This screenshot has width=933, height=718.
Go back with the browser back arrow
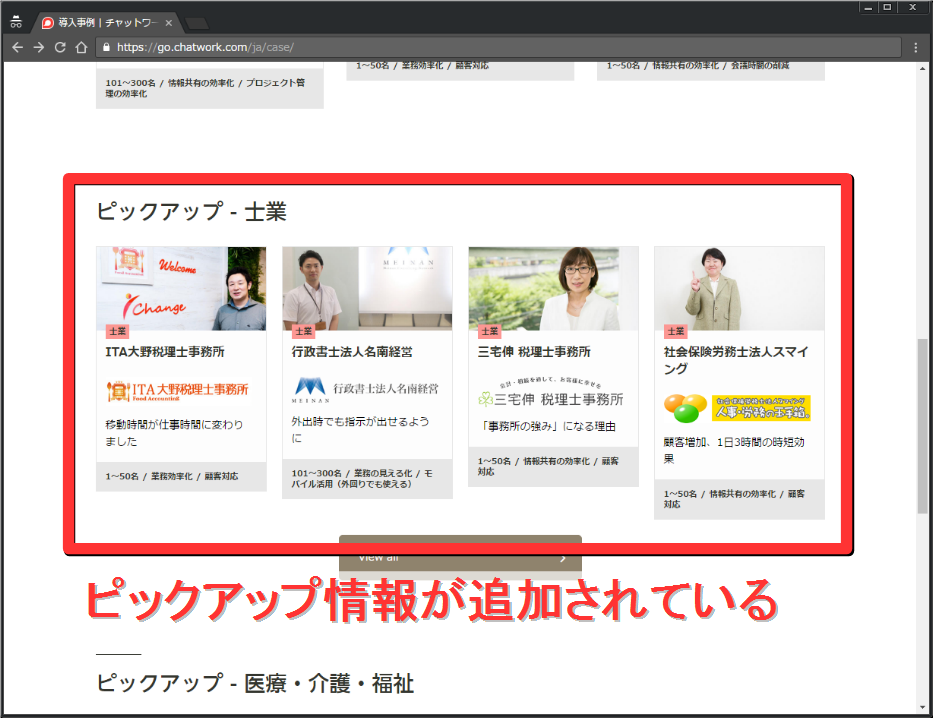pos(17,48)
